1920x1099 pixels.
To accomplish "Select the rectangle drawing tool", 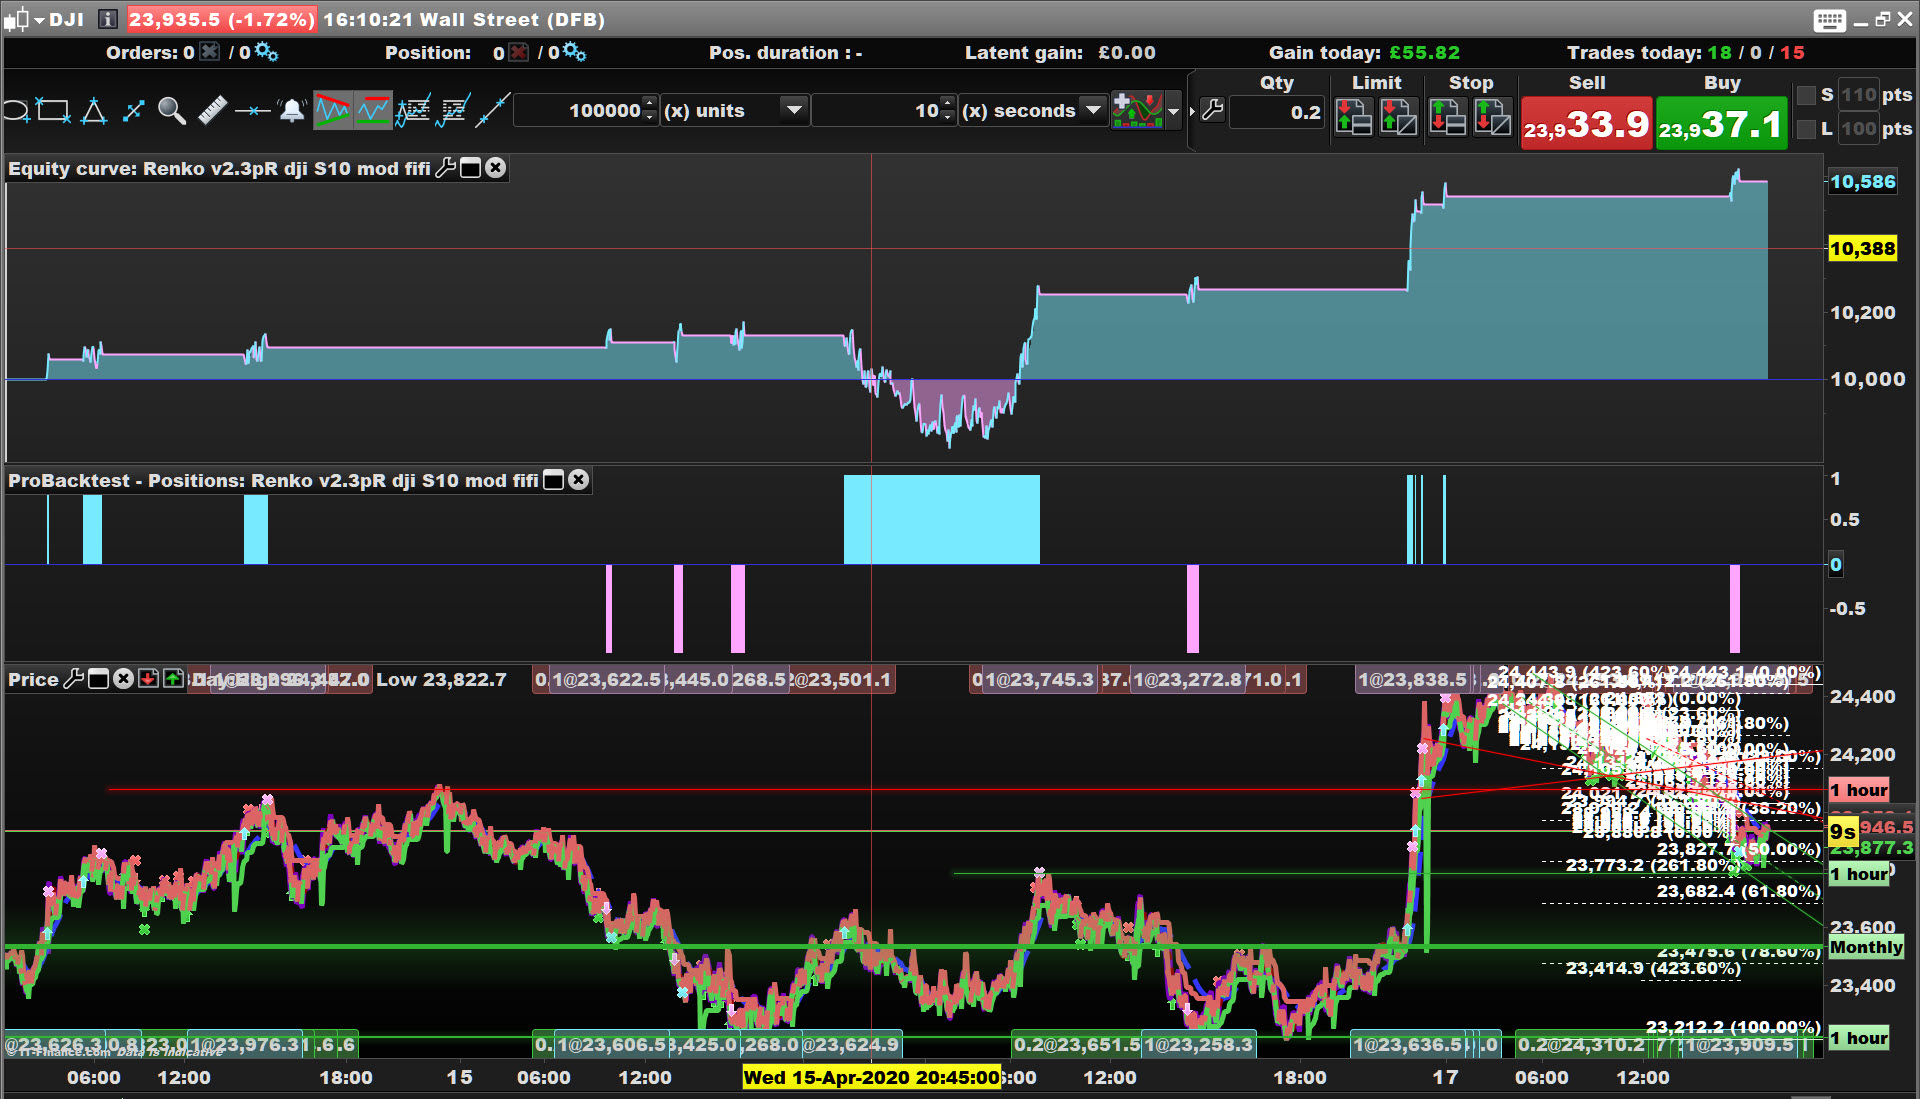I will (53, 111).
